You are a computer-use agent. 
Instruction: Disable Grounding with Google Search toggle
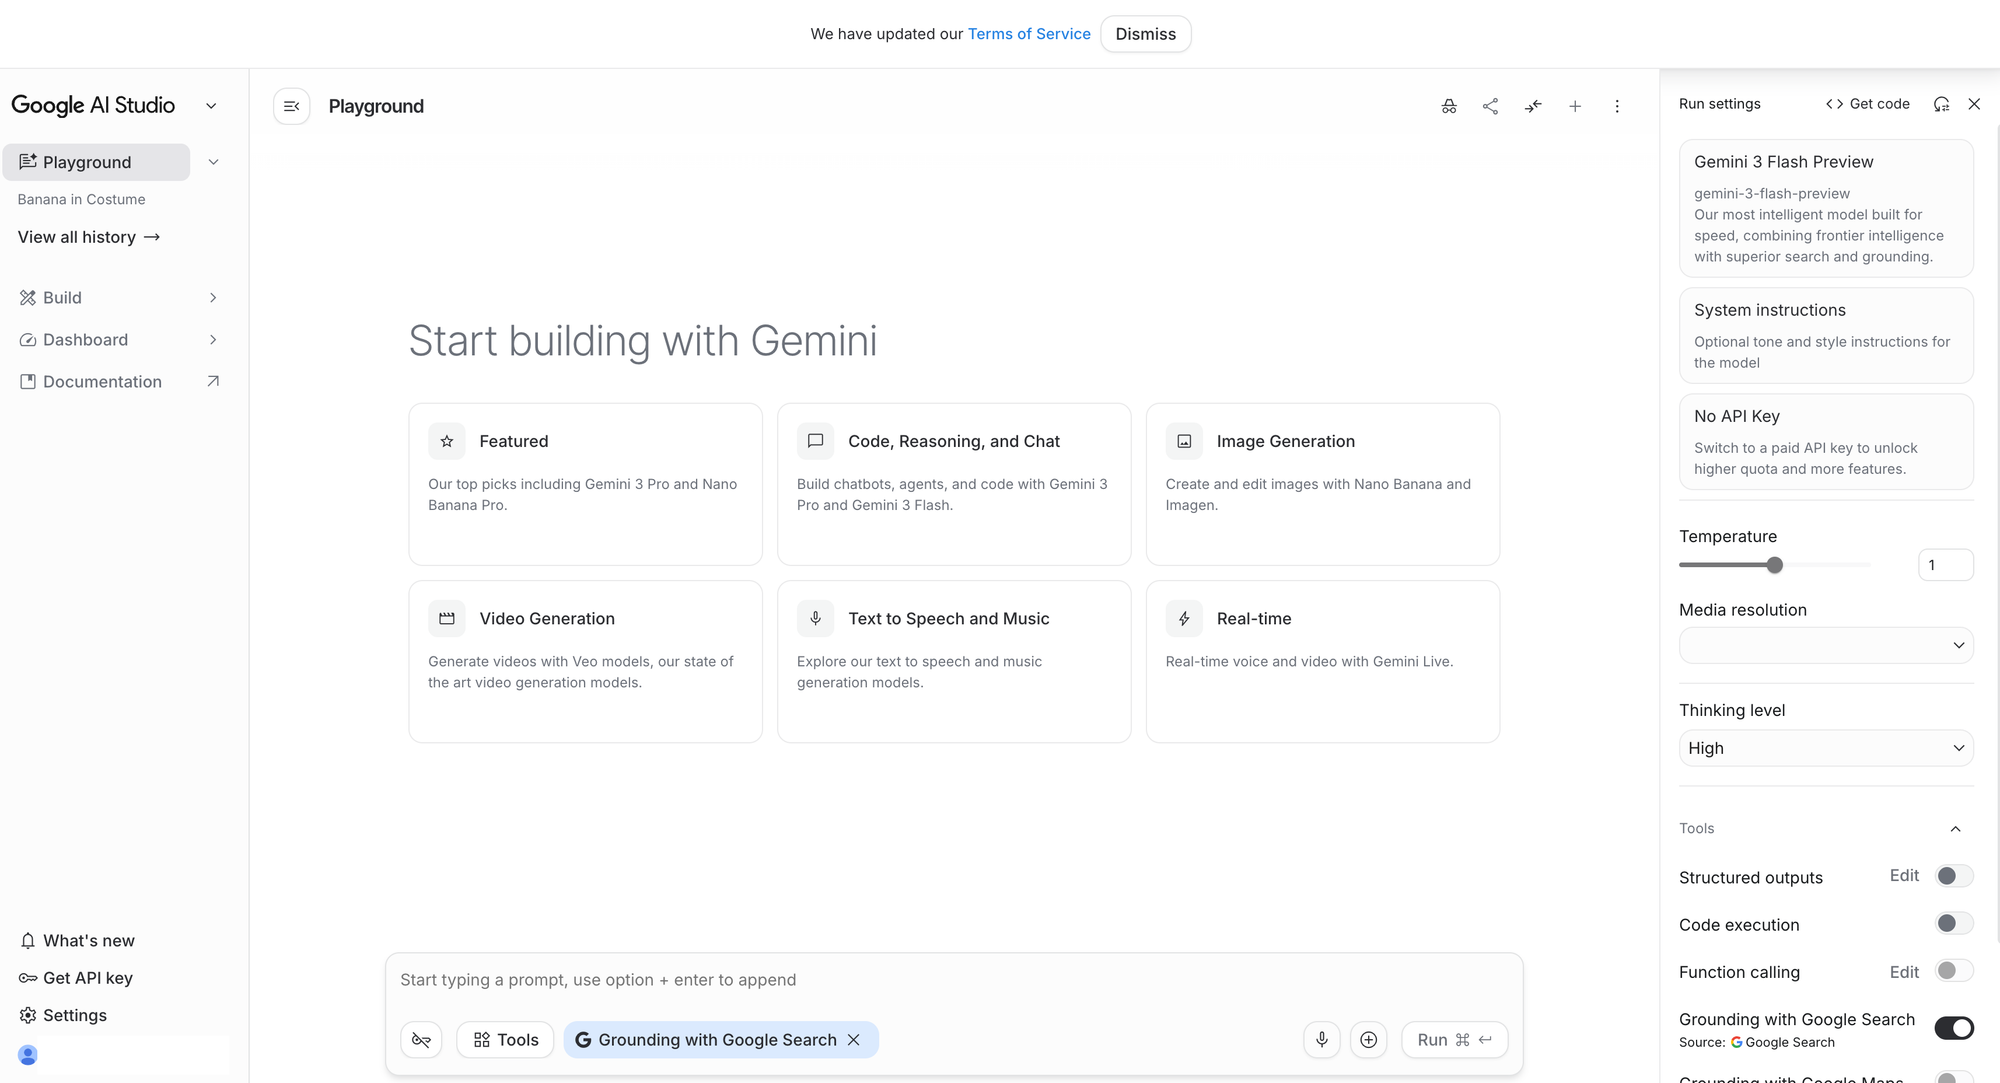[1953, 1028]
